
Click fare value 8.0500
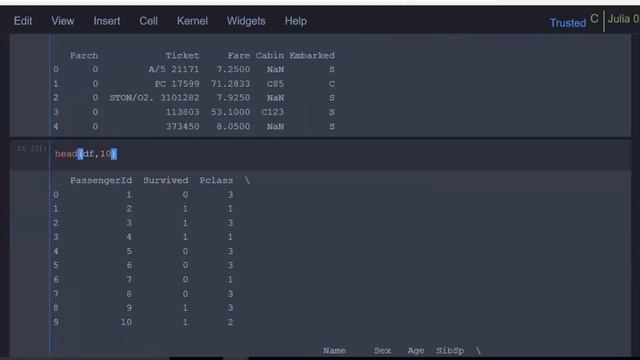(x=233, y=127)
